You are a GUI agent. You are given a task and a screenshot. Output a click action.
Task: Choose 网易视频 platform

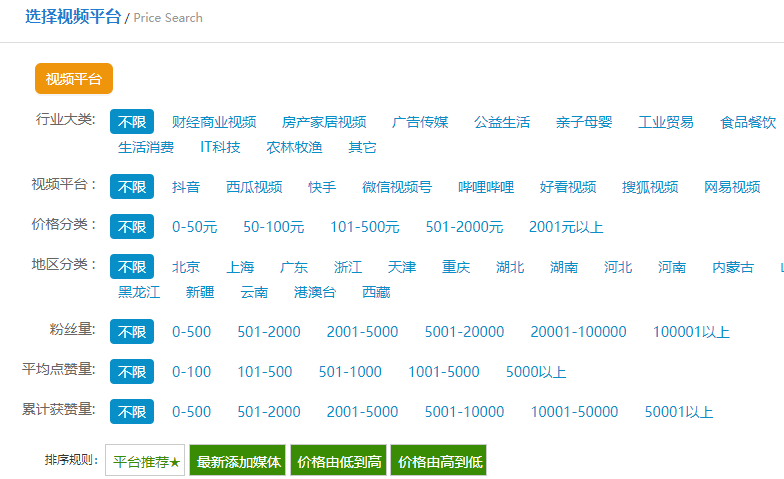[732, 187]
